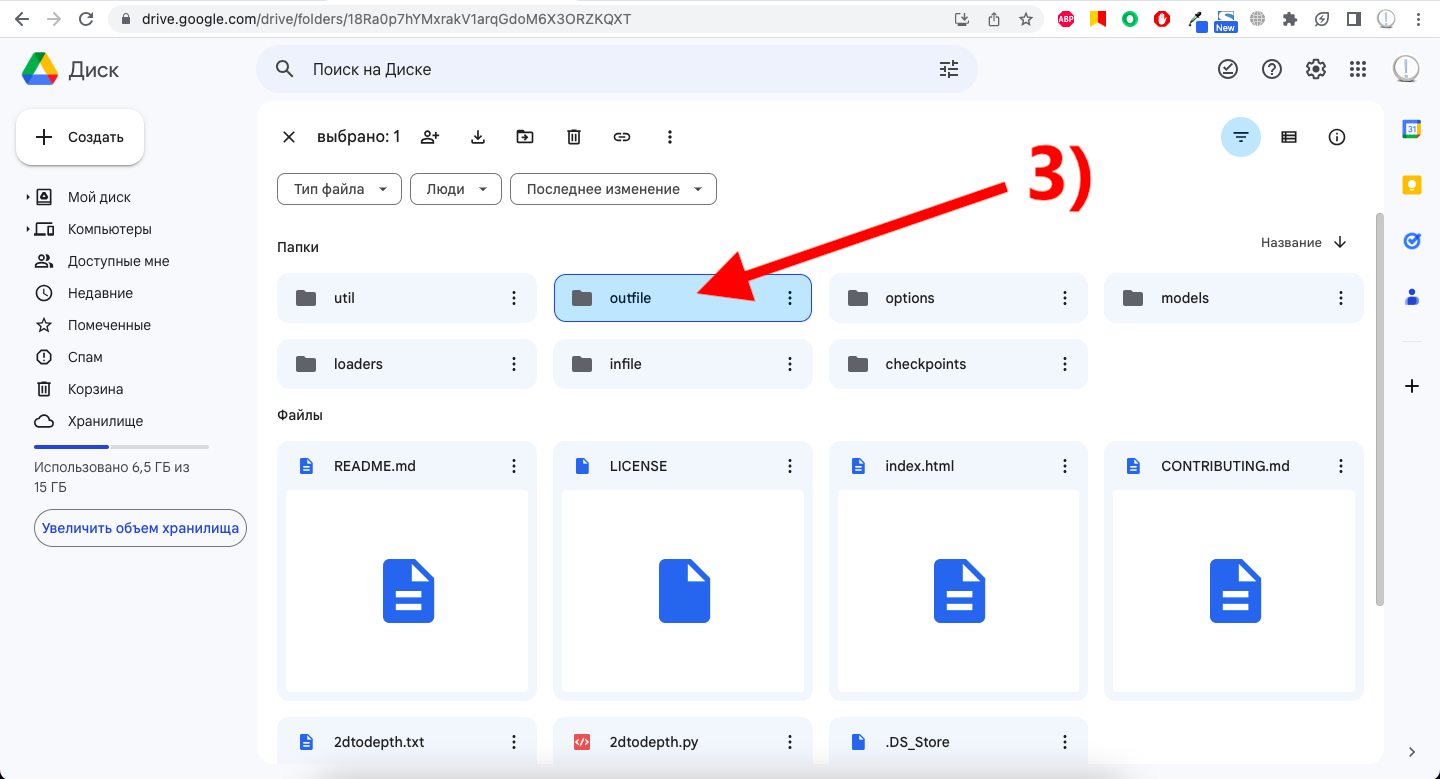The image size is (1440, 779).
Task: Expand the Компьютеры tree
Action: tap(28, 230)
